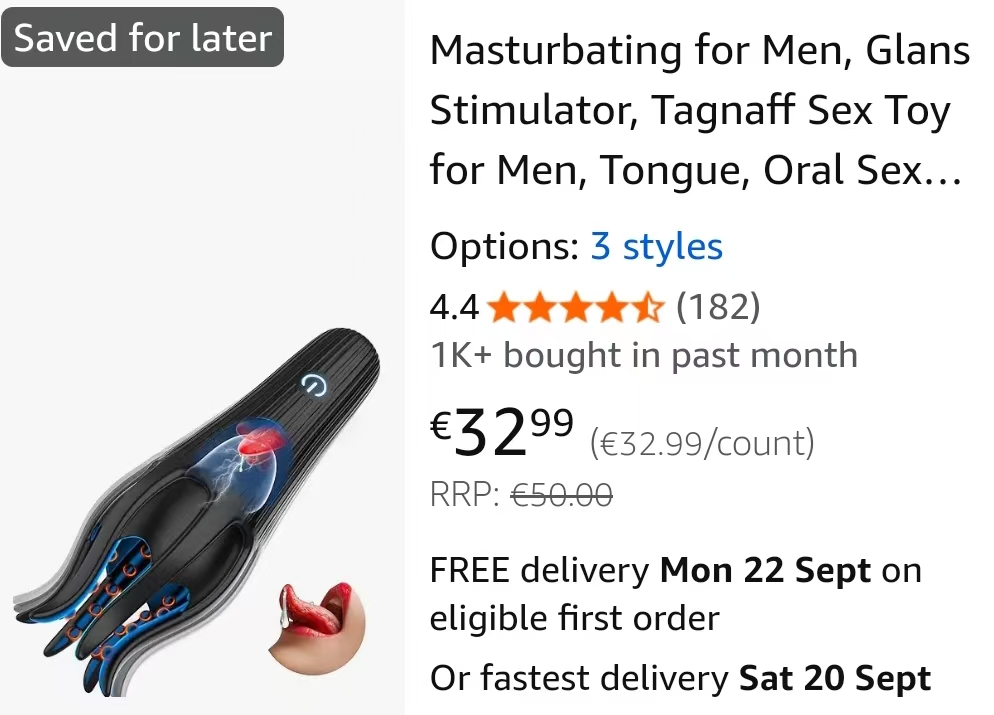This screenshot has height=715, width=994.
Task: Click the Saved for later badge
Action: 143,37
